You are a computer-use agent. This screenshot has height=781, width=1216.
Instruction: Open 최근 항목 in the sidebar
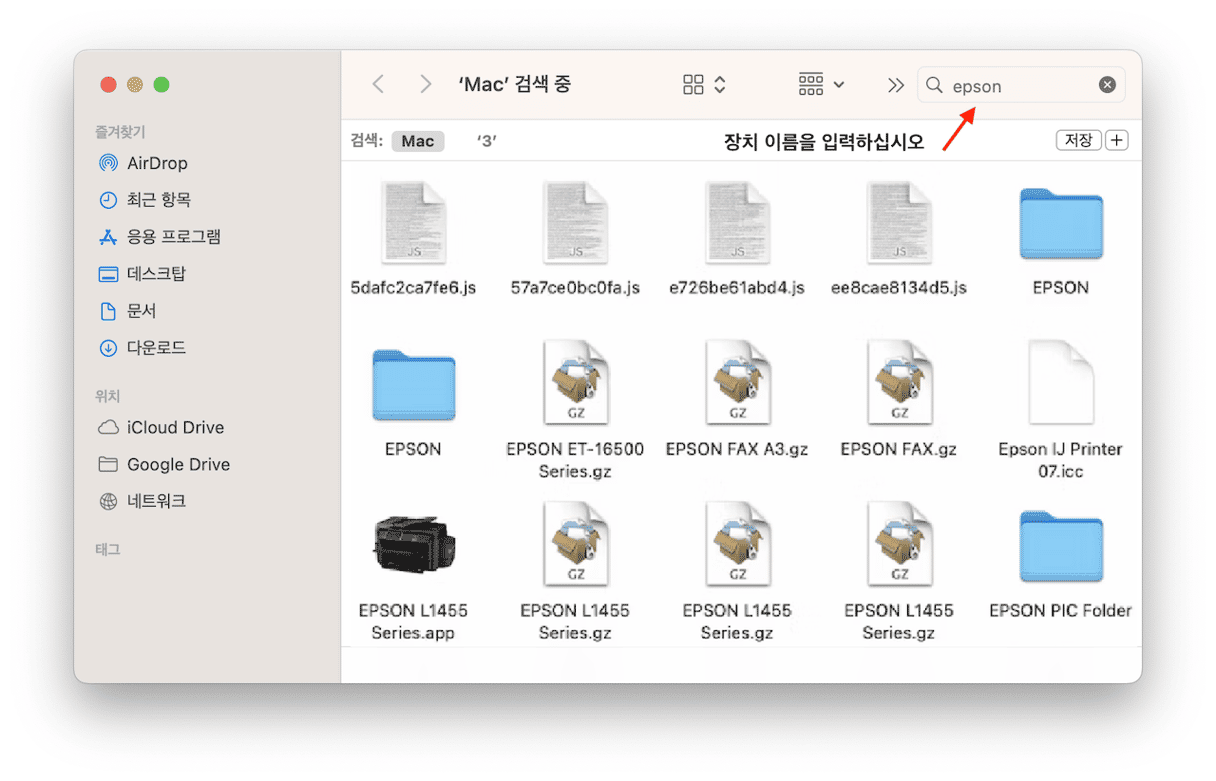[x=145, y=200]
